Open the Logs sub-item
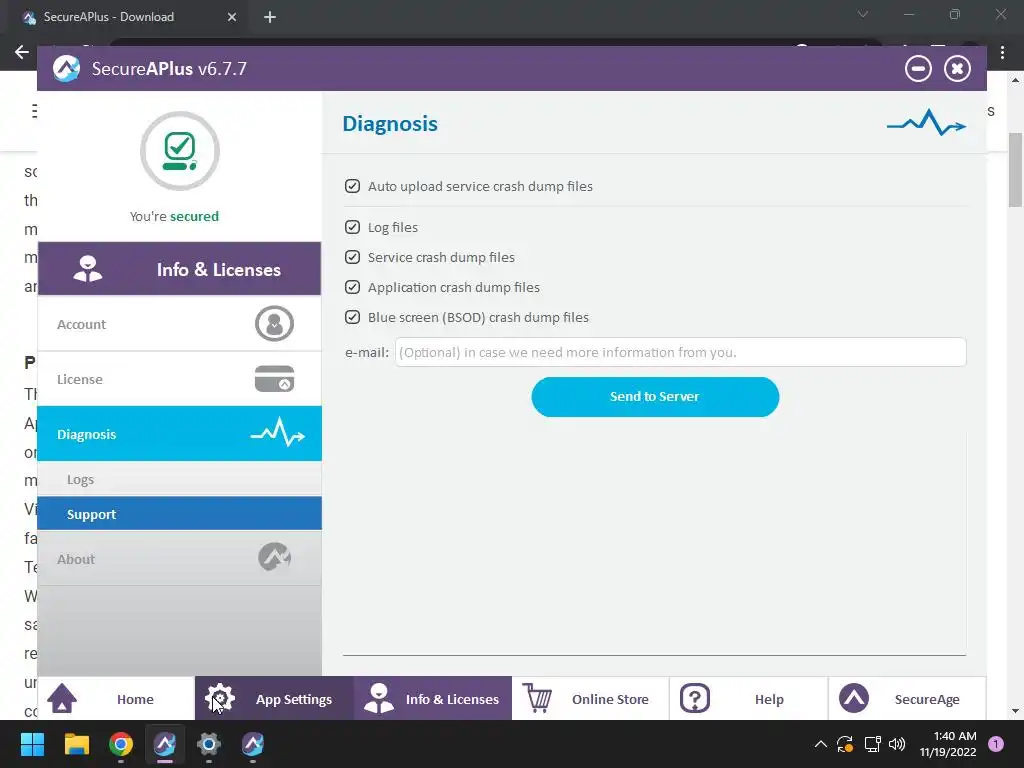The width and height of the screenshot is (1024, 768). point(180,479)
